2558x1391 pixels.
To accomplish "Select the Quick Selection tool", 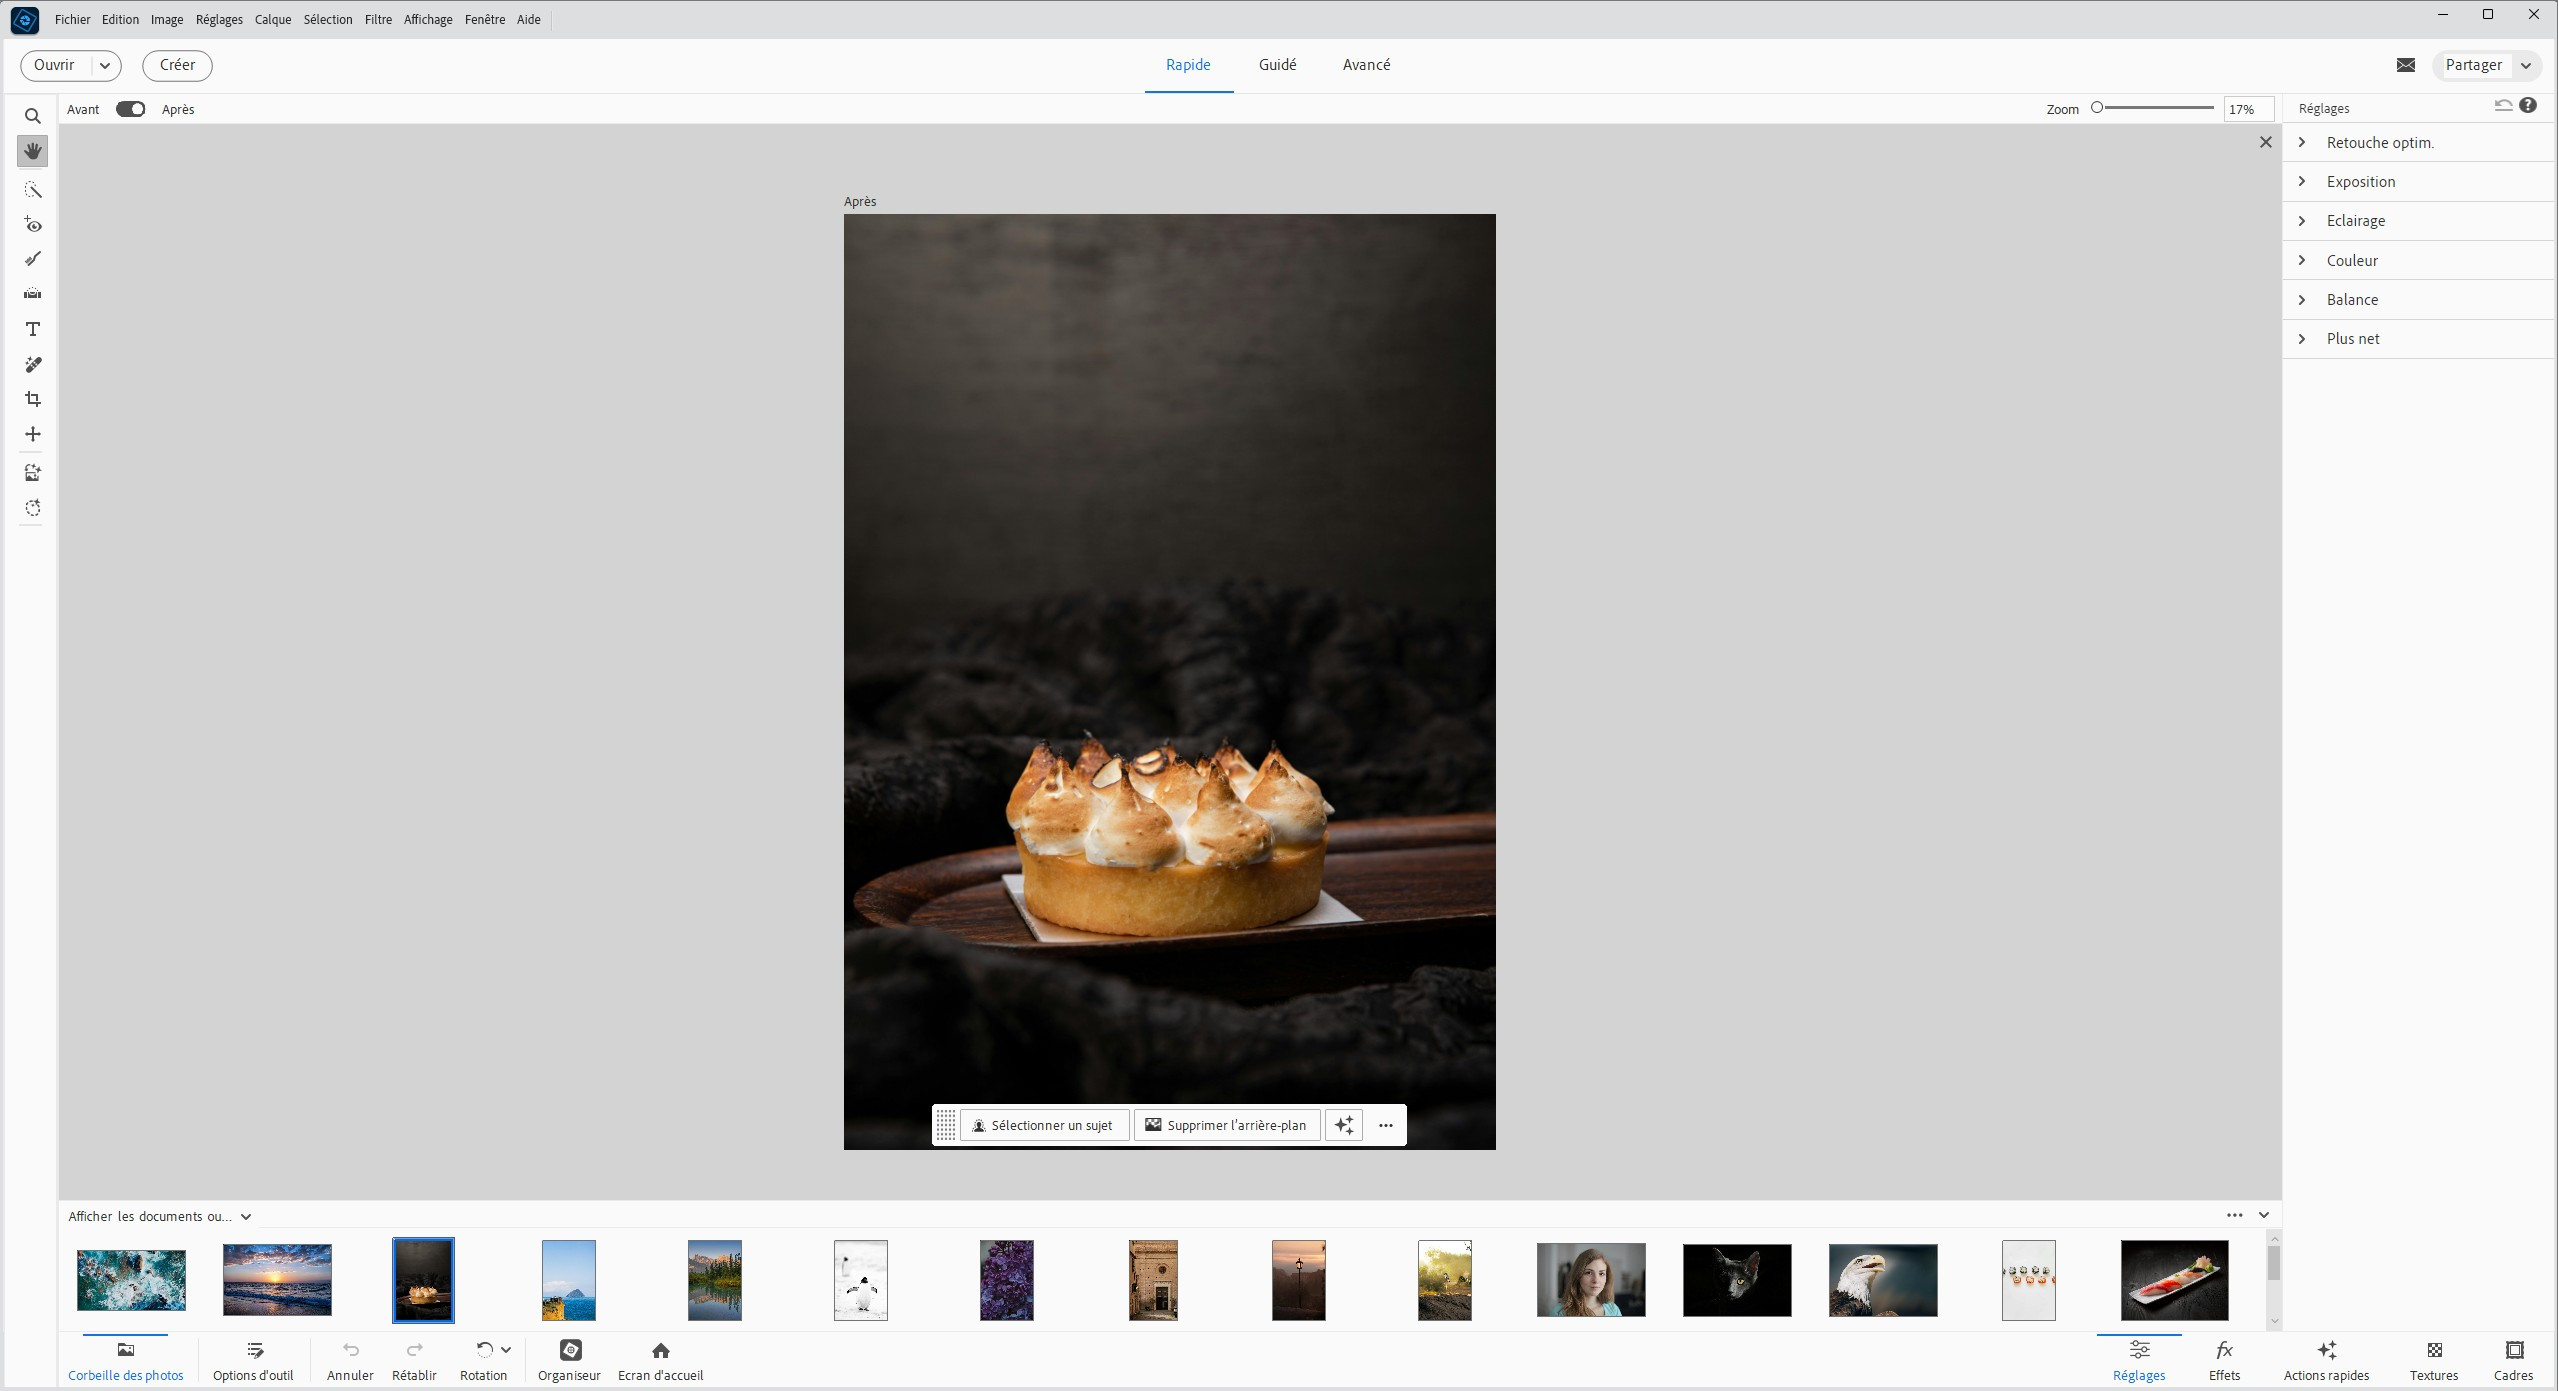I will coord(32,190).
